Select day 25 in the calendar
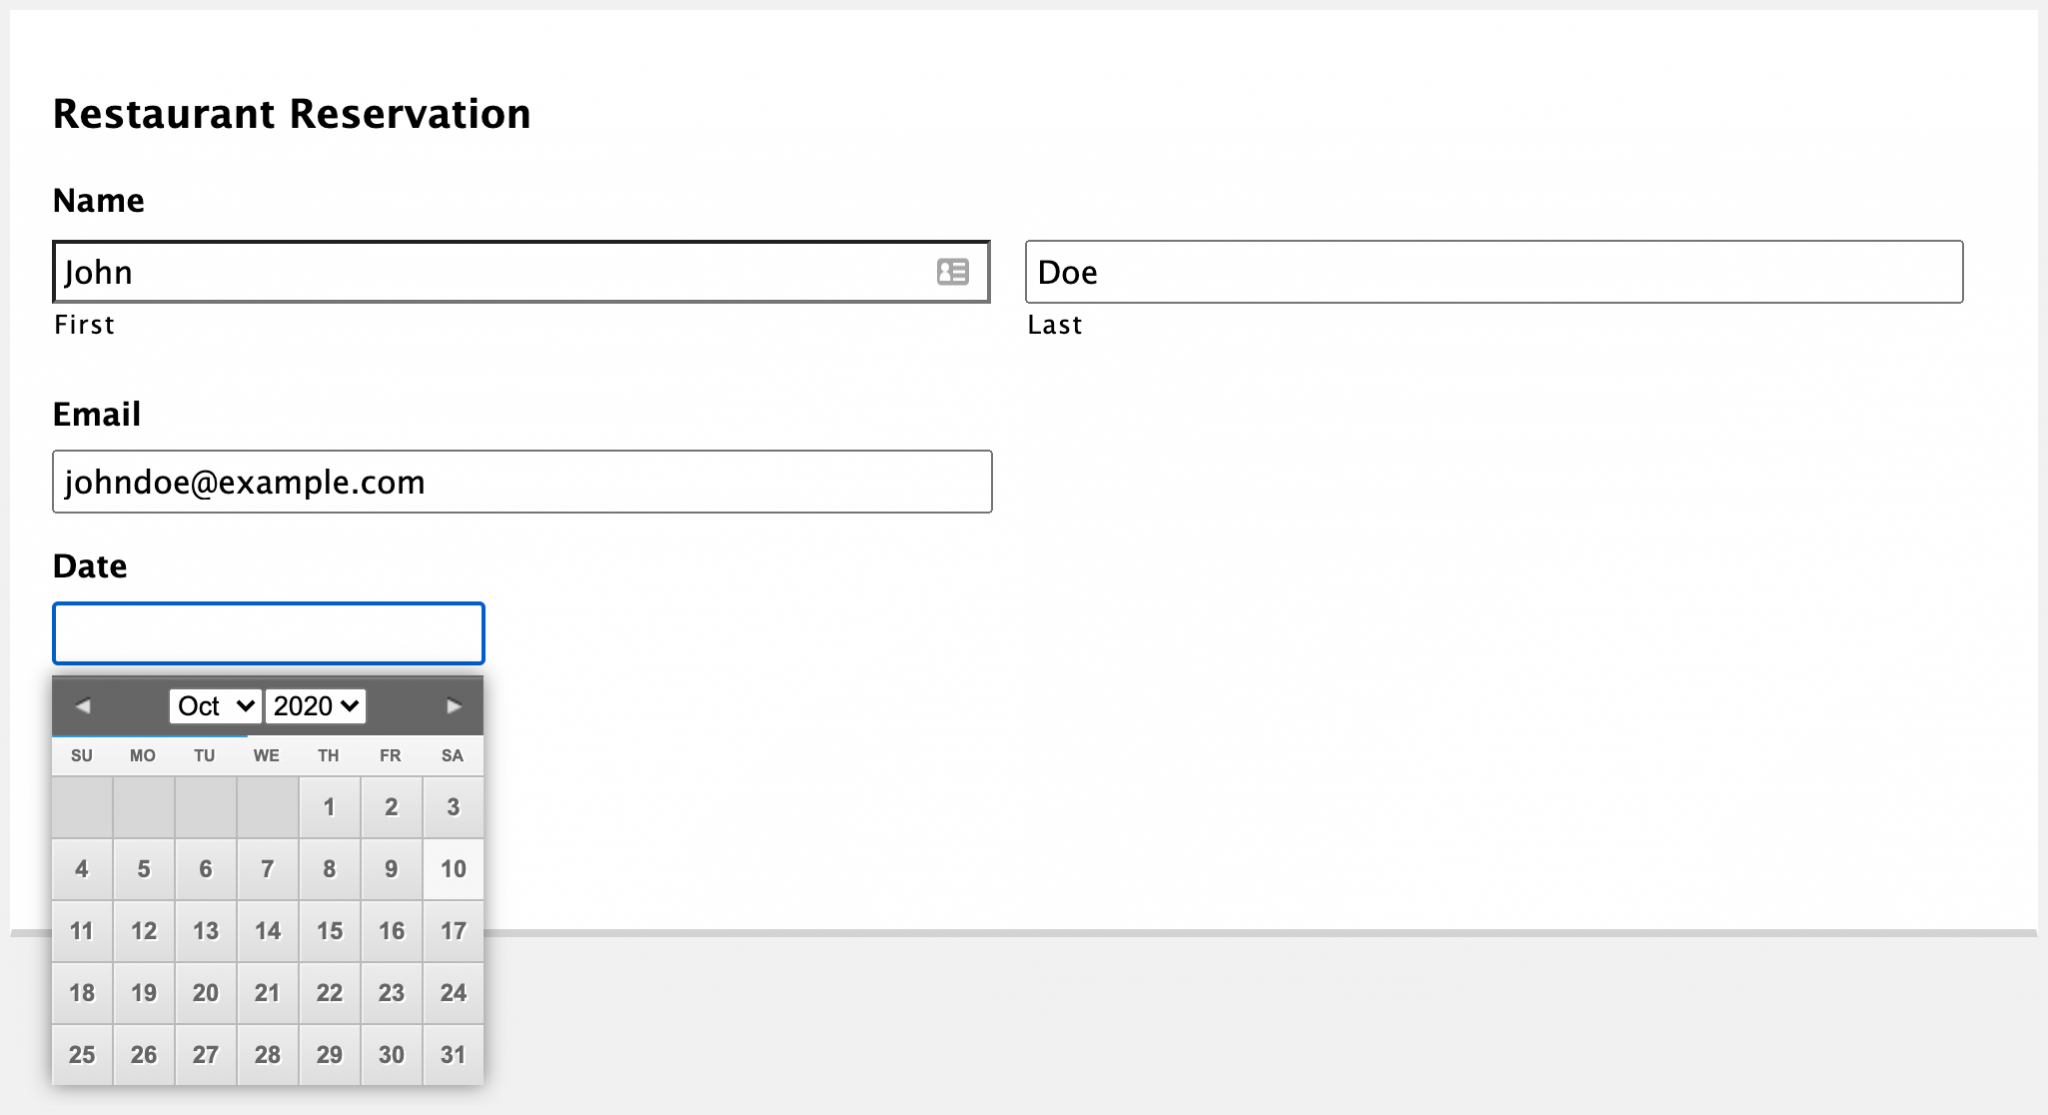Screen dimensions: 2048x1115 [x=82, y=1055]
